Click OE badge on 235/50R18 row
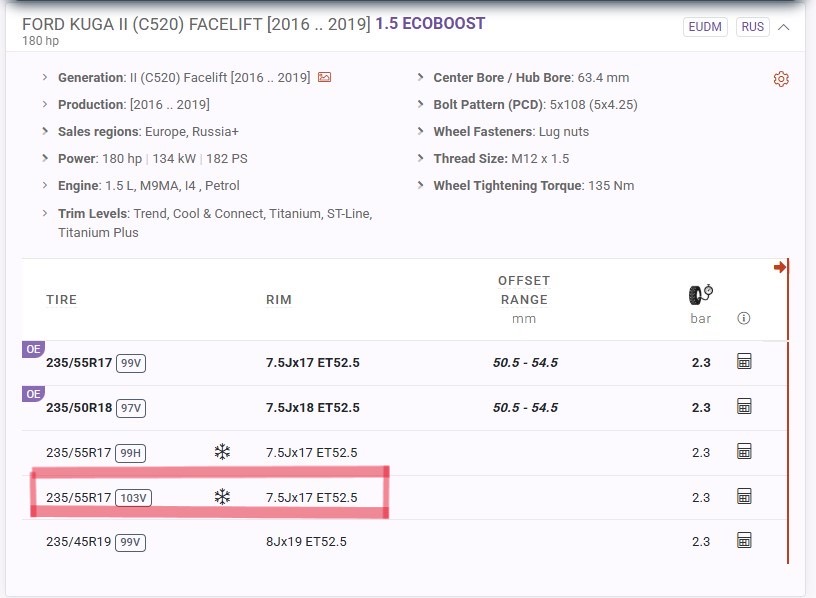The image size is (816, 598). click(33, 394)
